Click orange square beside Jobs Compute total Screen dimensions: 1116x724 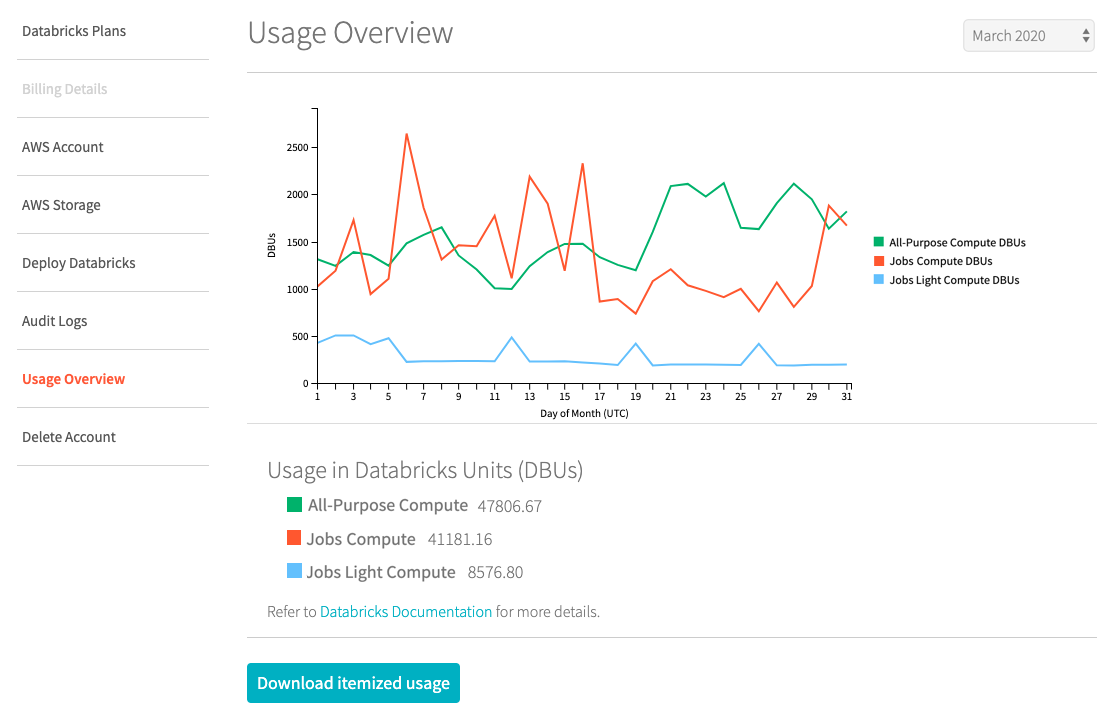point(294,538)
